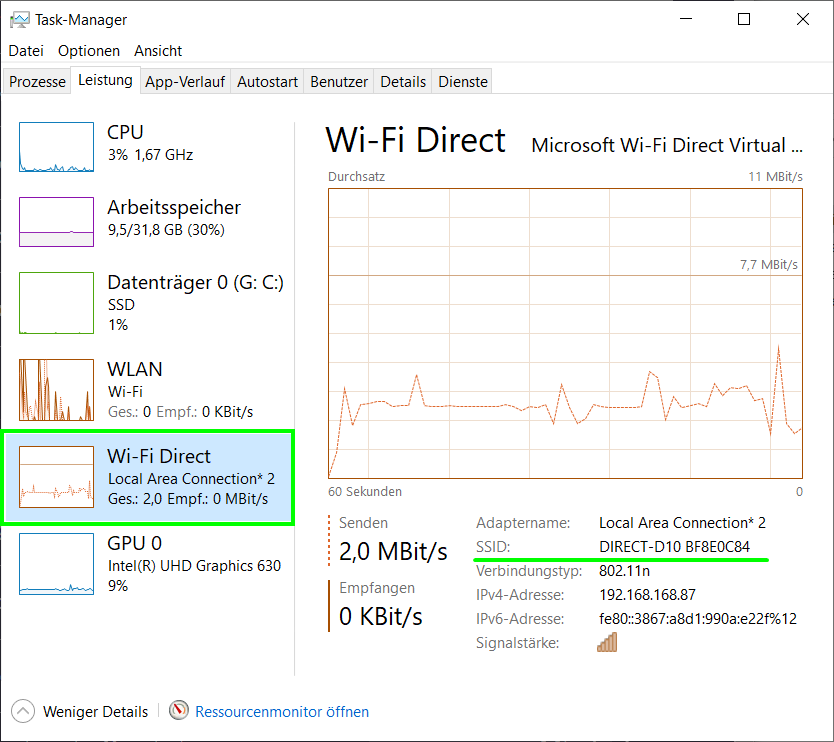The width and height of the screenshot is (834, 742).
Task: Switch to the App-Verlauf tab
Action: (185, 81)
